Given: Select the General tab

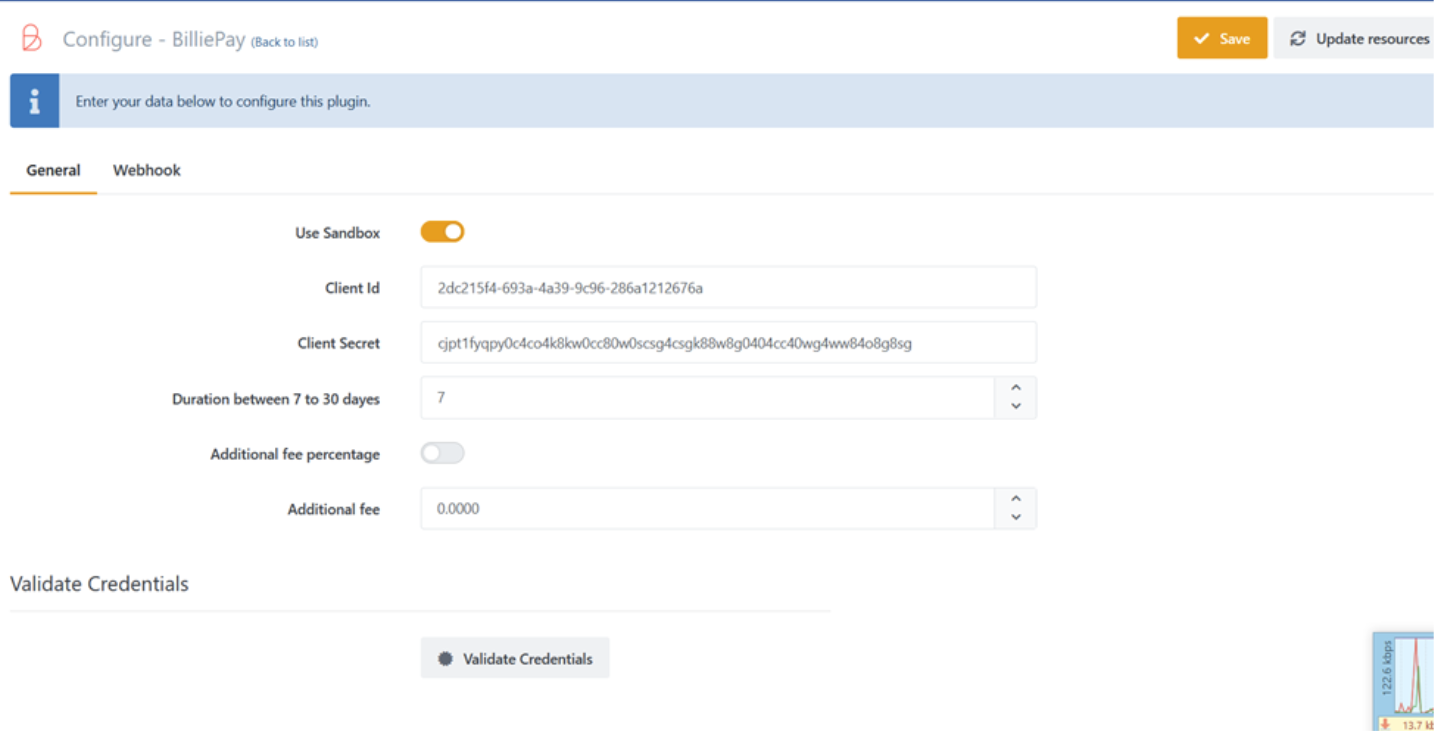Looking at the screenshot, I should point(53,170).
